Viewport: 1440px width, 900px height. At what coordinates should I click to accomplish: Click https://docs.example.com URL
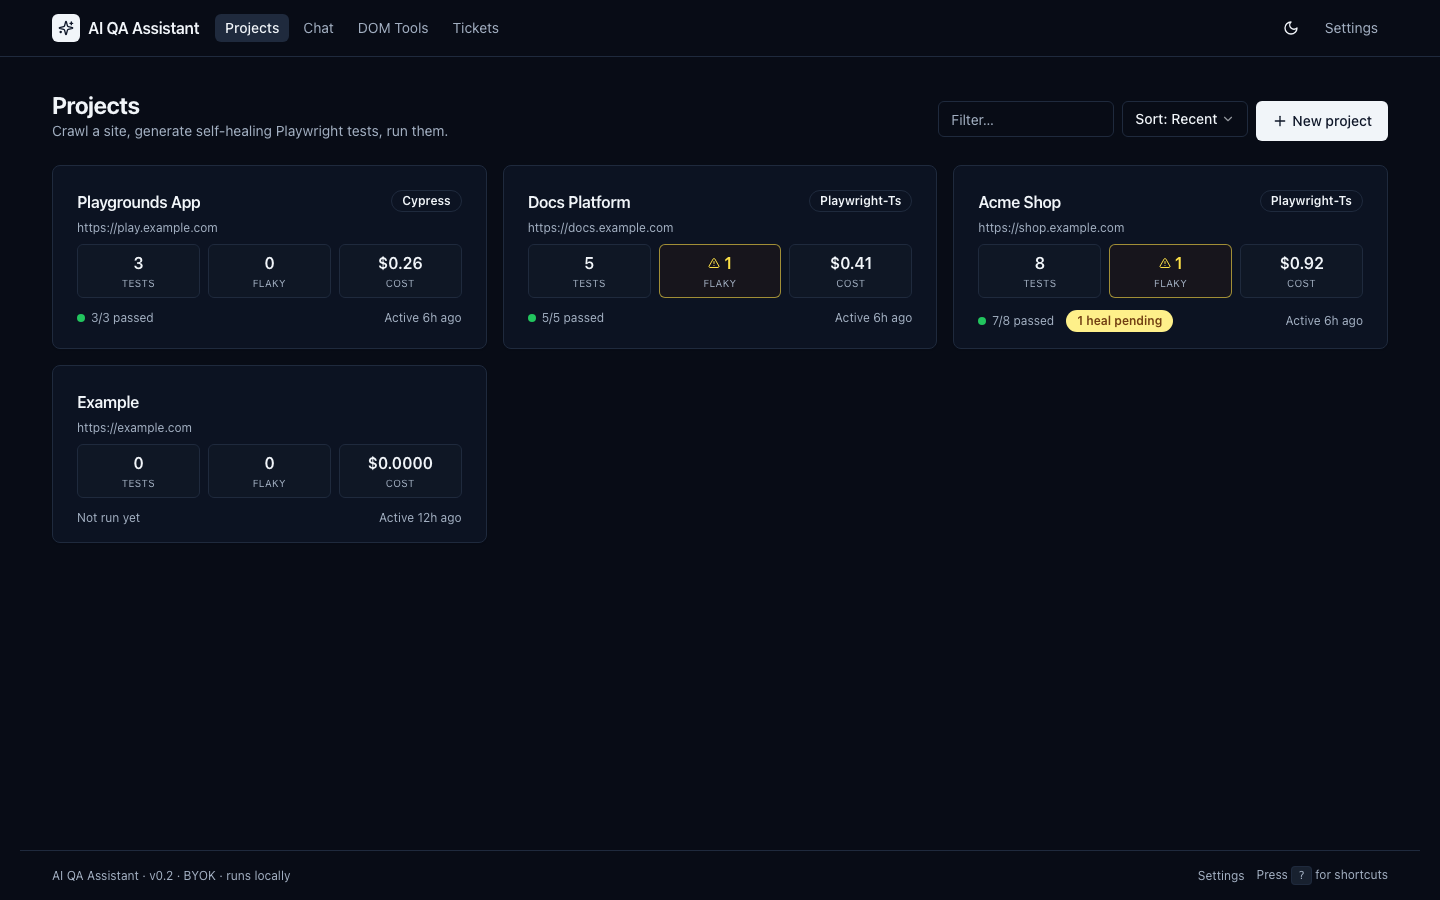(x=600, y=228)
